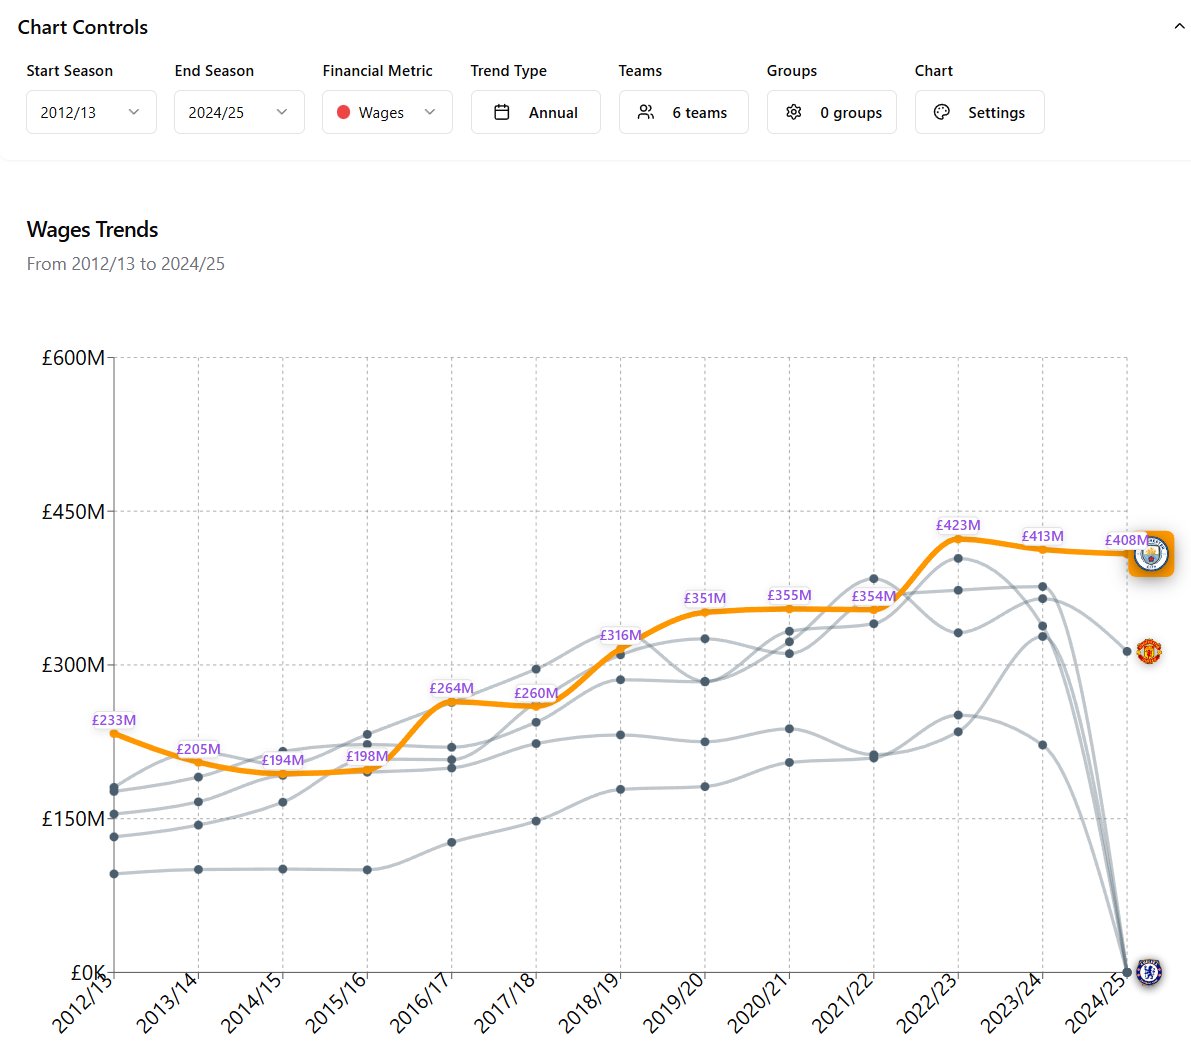Click the Manchester City crest on chart
Screen dimensions: 1191x1042
pos(1151,554)
